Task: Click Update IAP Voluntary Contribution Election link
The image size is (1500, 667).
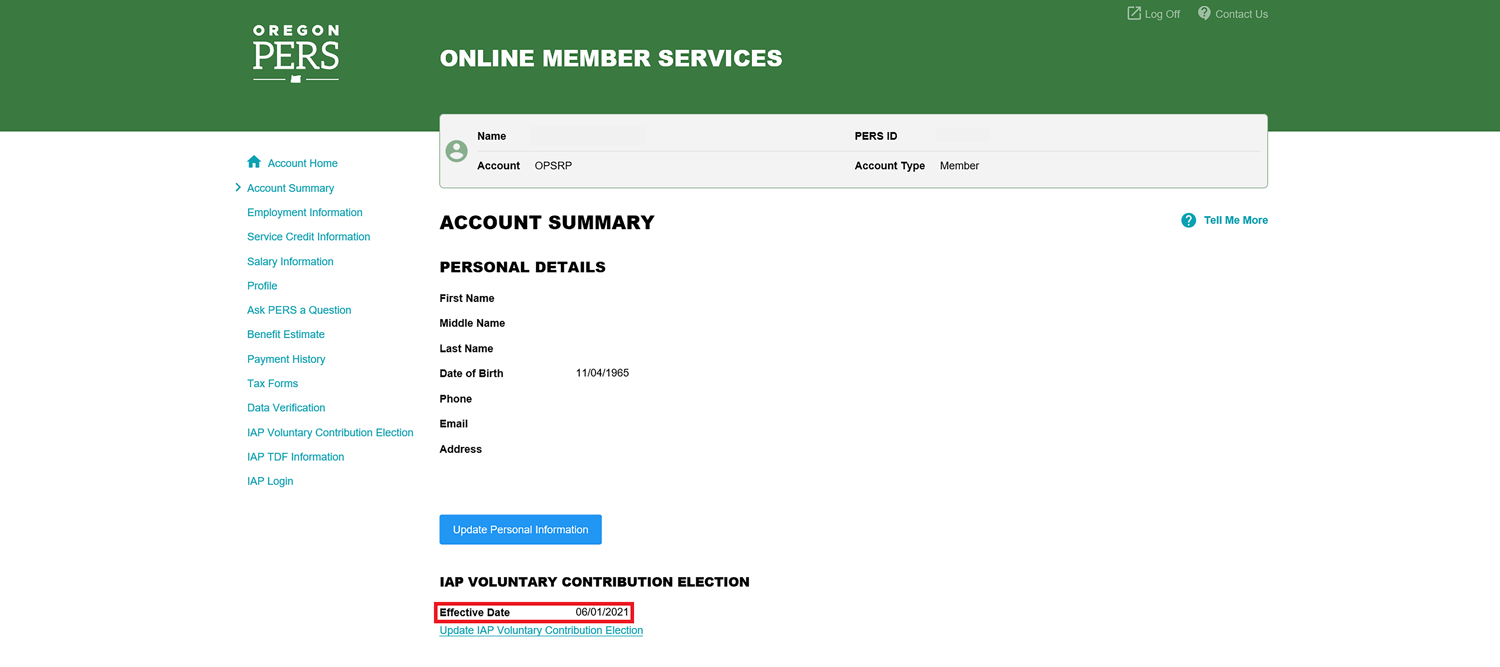Action: click(541, 631)
